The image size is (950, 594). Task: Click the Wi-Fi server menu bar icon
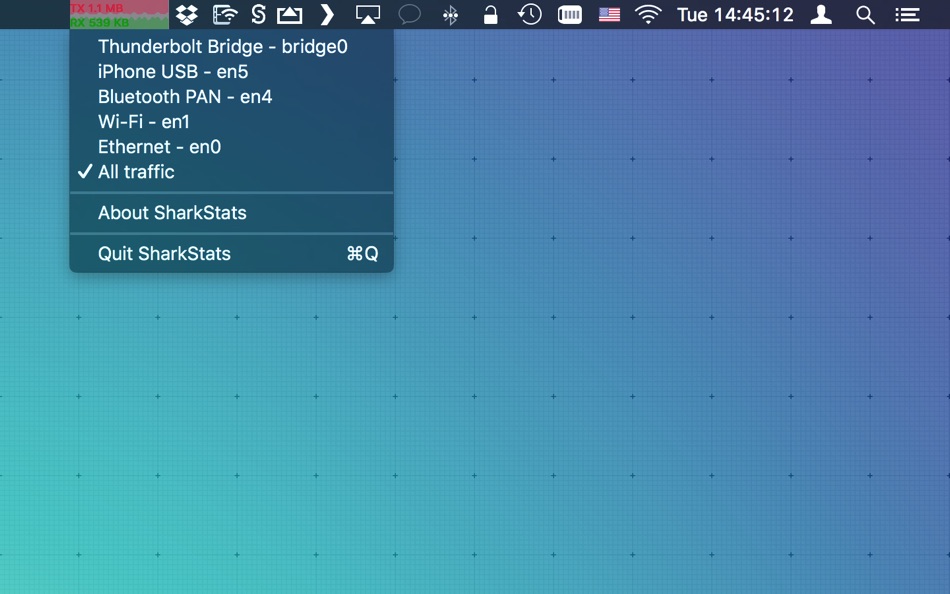pyautogui.click(x=224, y=15)
